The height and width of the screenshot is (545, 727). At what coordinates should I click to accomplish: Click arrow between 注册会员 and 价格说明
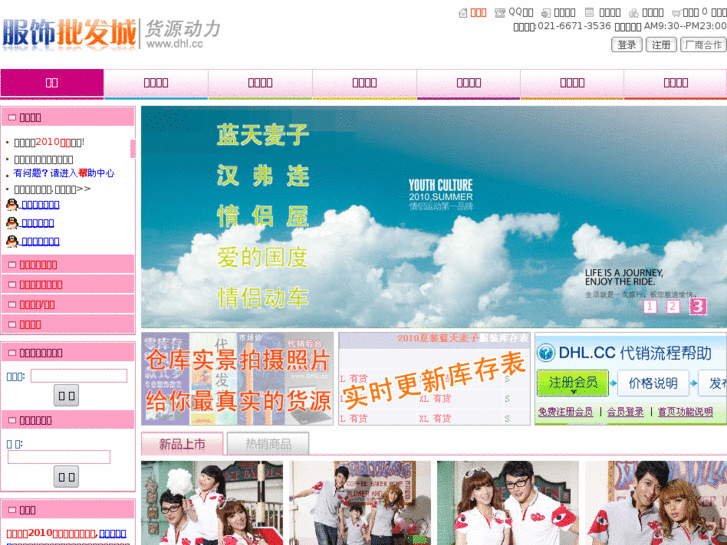click(x=613, y=383)
